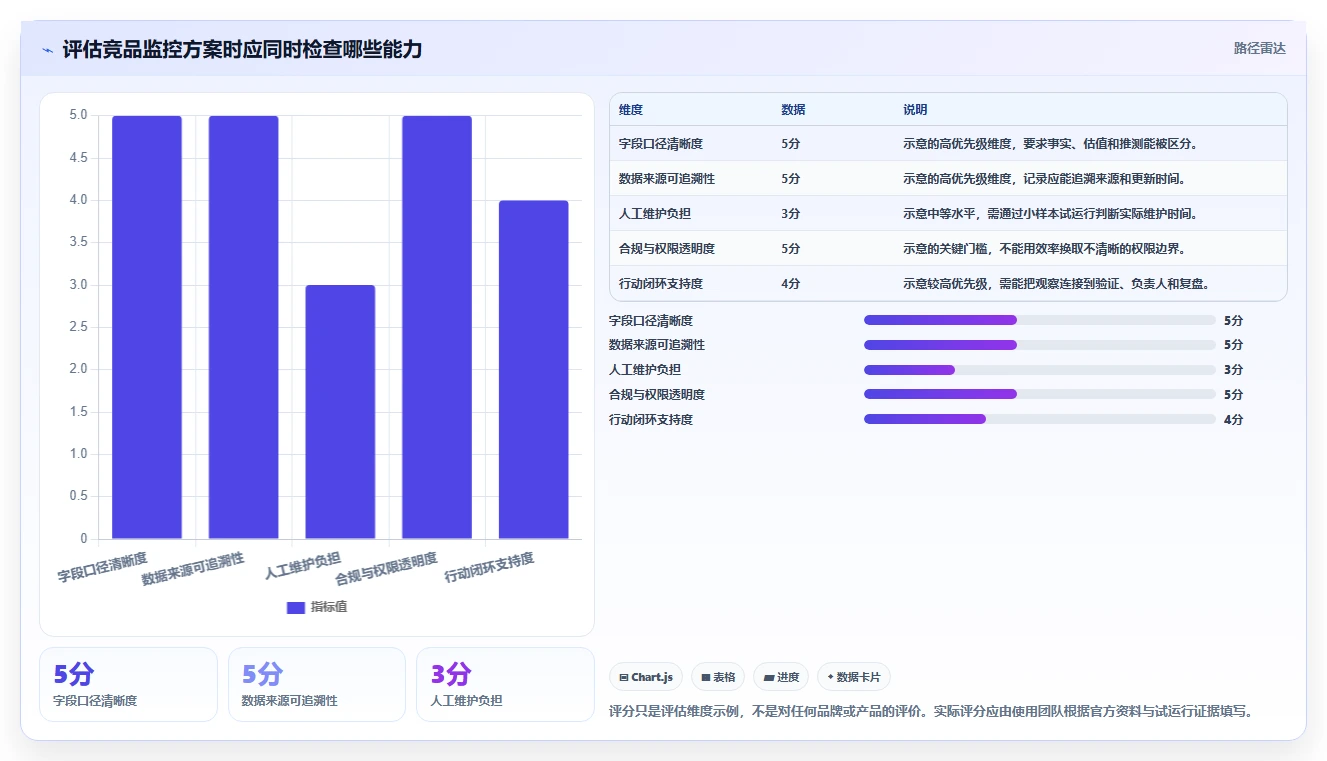Click the 3分 value in 人工维护负担 table row
1327x761 pixels.
click(x=791, y=214)
